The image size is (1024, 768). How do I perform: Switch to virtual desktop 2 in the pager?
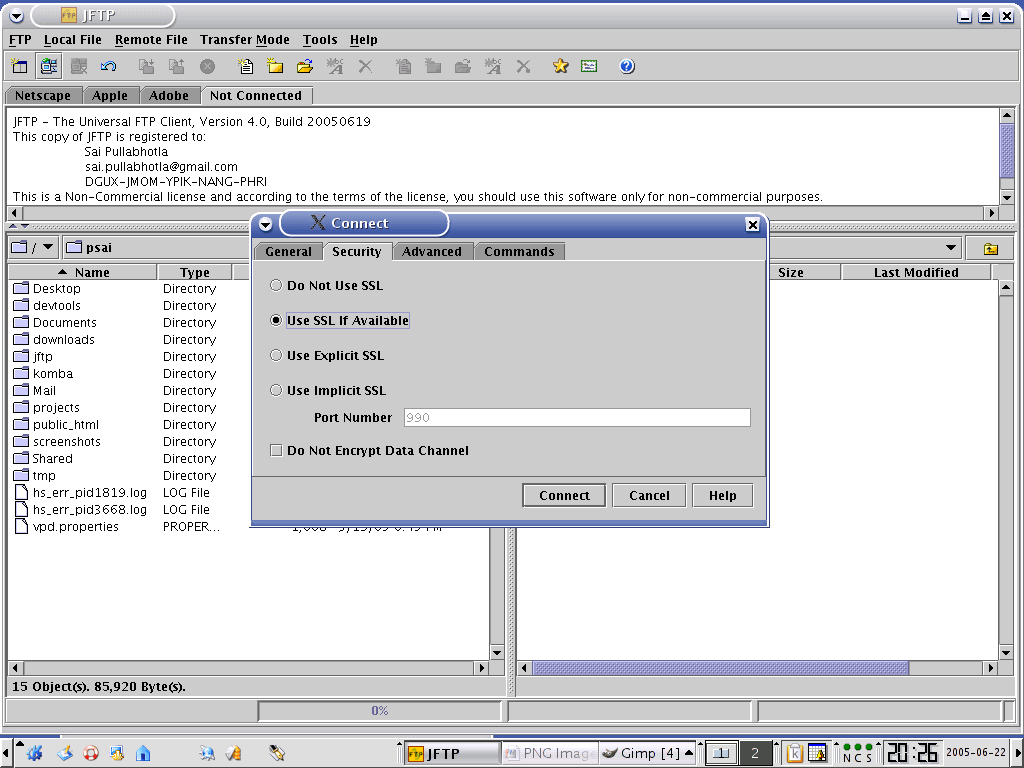coord(755,754)
